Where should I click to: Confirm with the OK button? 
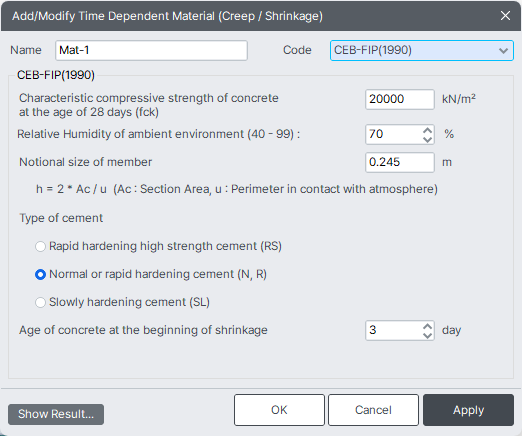[279, 410]
